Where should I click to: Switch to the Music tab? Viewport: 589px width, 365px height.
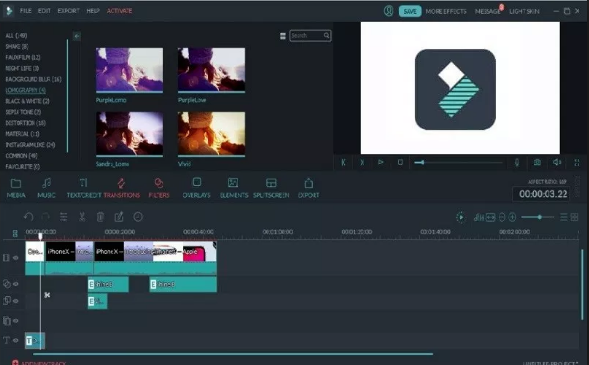[46, 188]
